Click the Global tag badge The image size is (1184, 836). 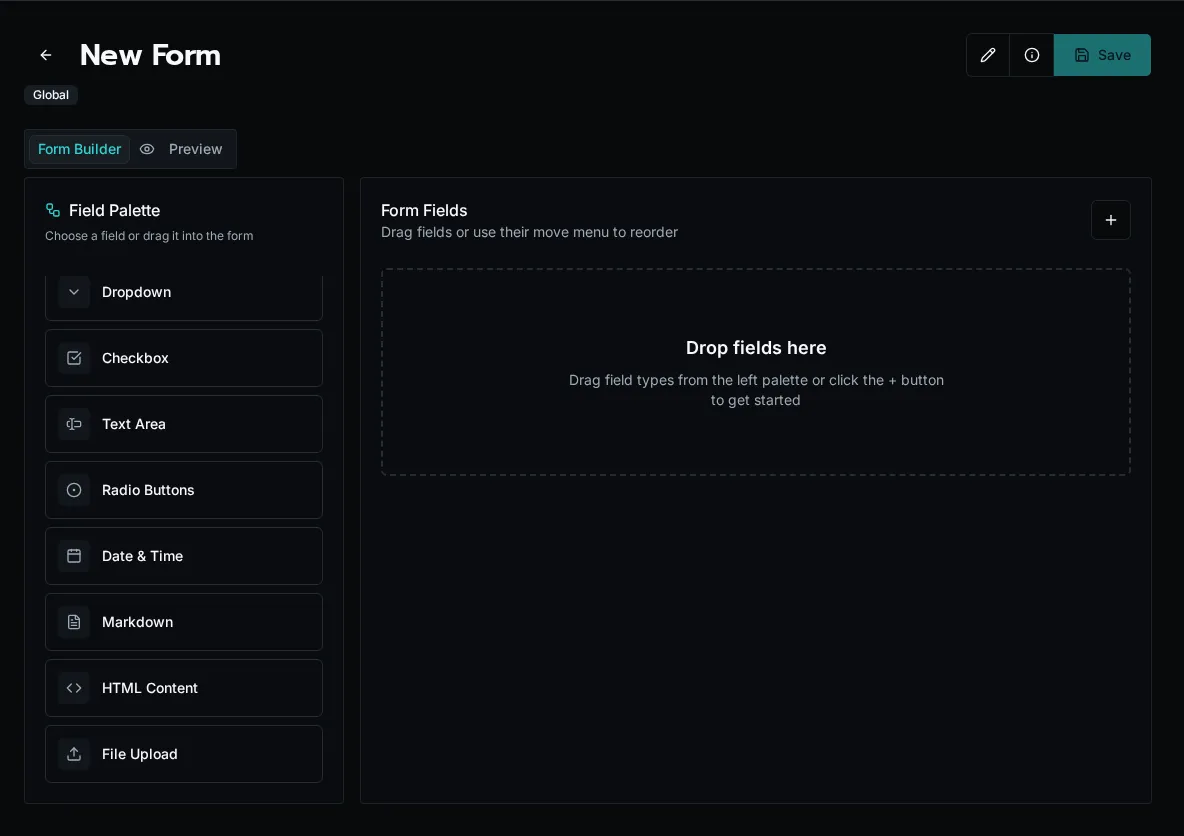click(51, 95)
